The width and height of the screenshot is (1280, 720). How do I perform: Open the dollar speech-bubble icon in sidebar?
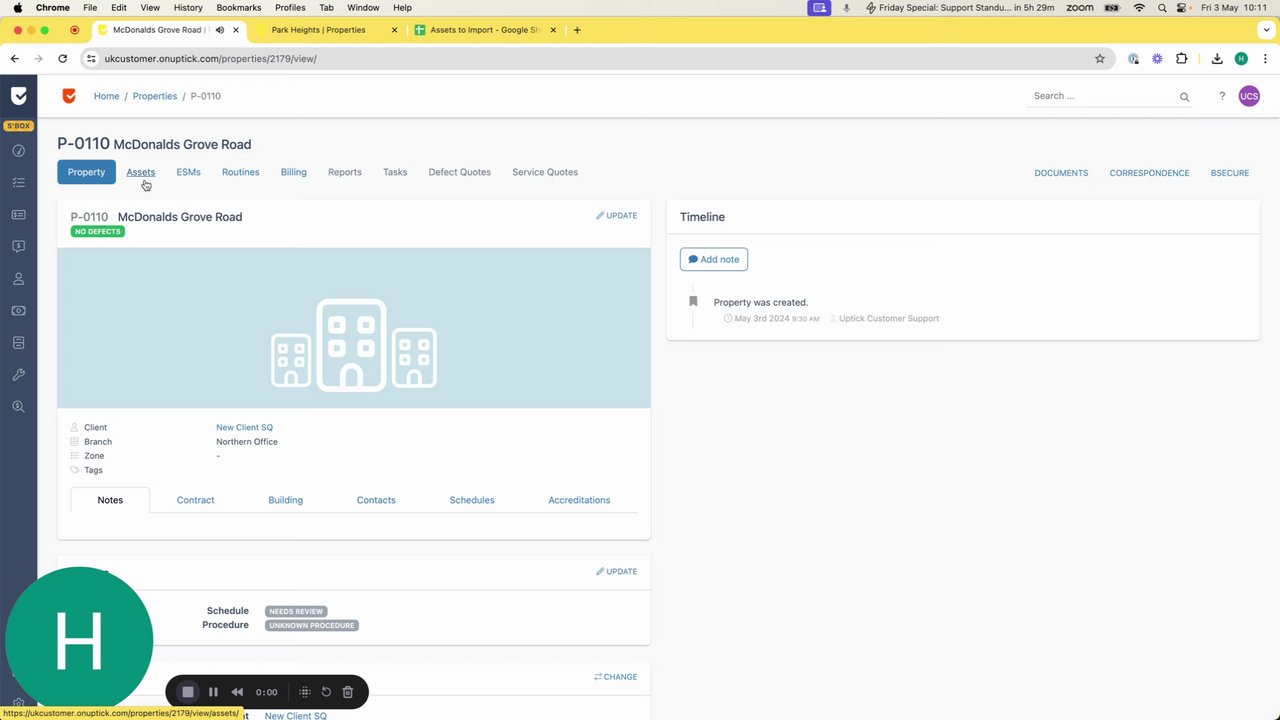click(18, 247)
